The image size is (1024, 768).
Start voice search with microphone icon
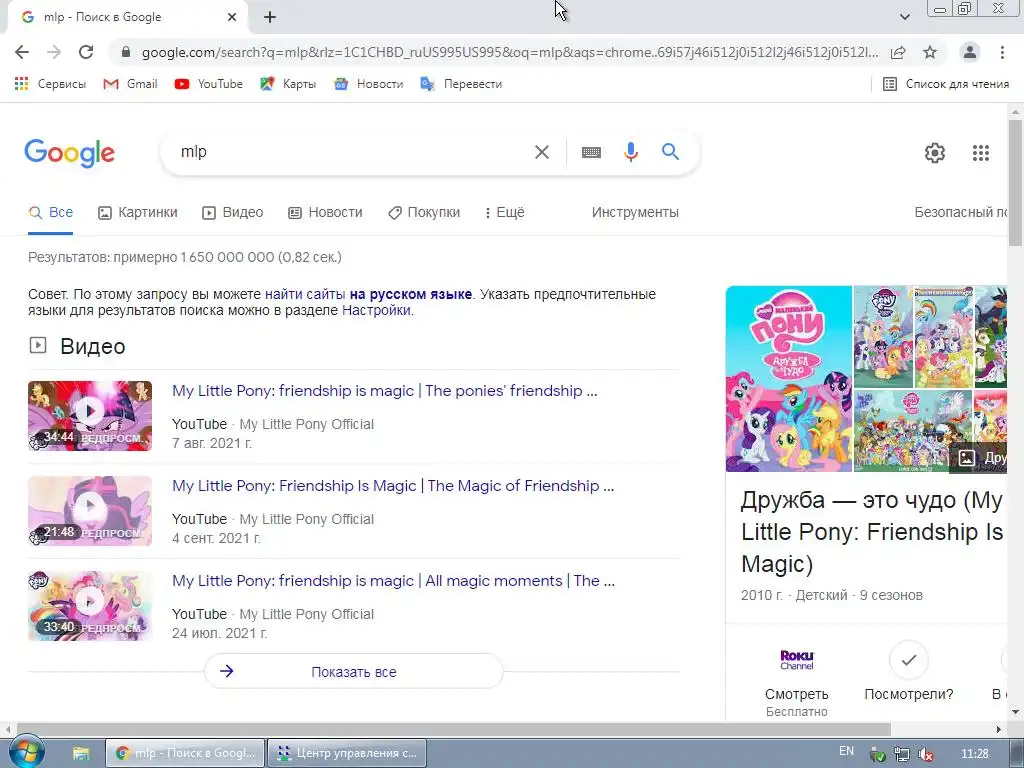pos(630,152)
